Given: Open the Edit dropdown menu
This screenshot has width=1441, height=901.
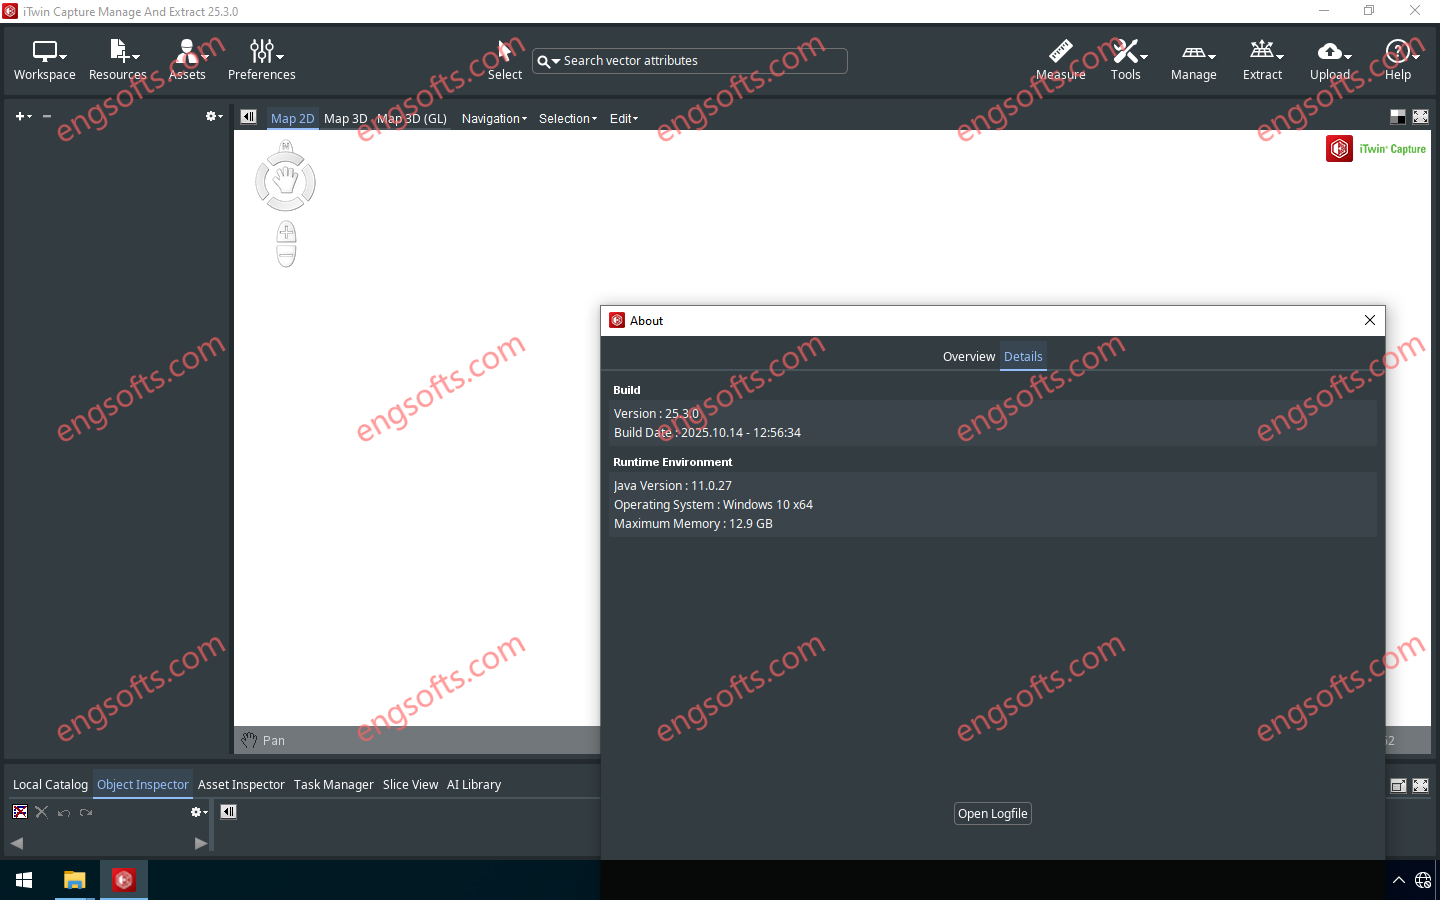Looking at the screenshot, I should (622, 118).
